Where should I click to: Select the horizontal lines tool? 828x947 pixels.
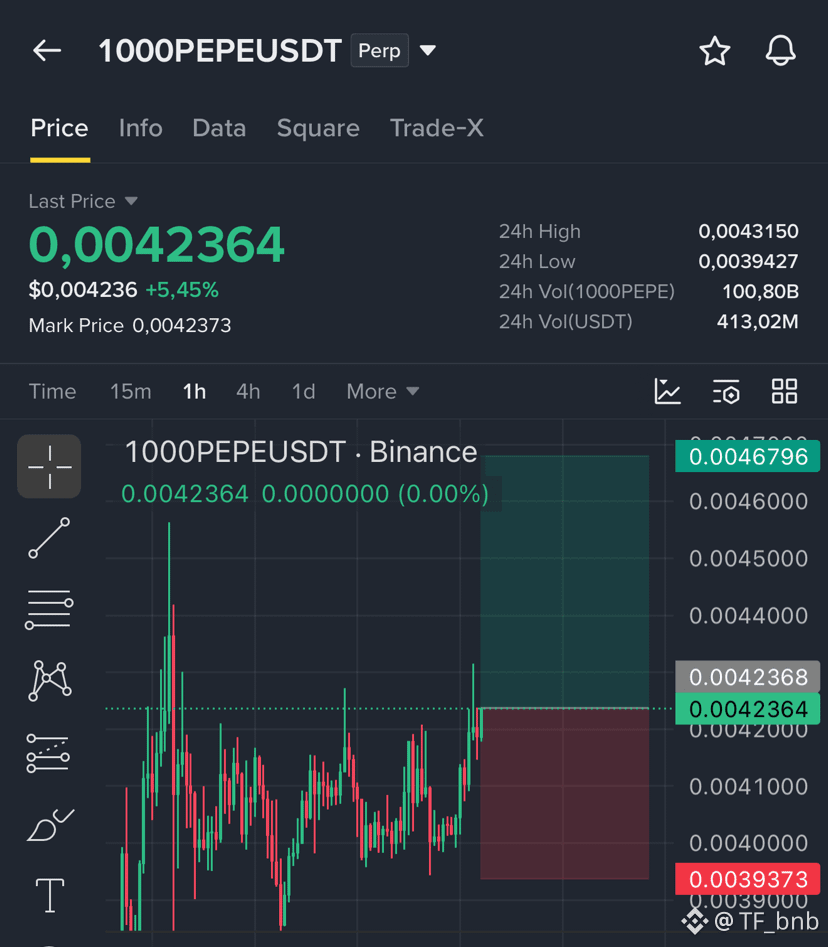click(49, 609)
